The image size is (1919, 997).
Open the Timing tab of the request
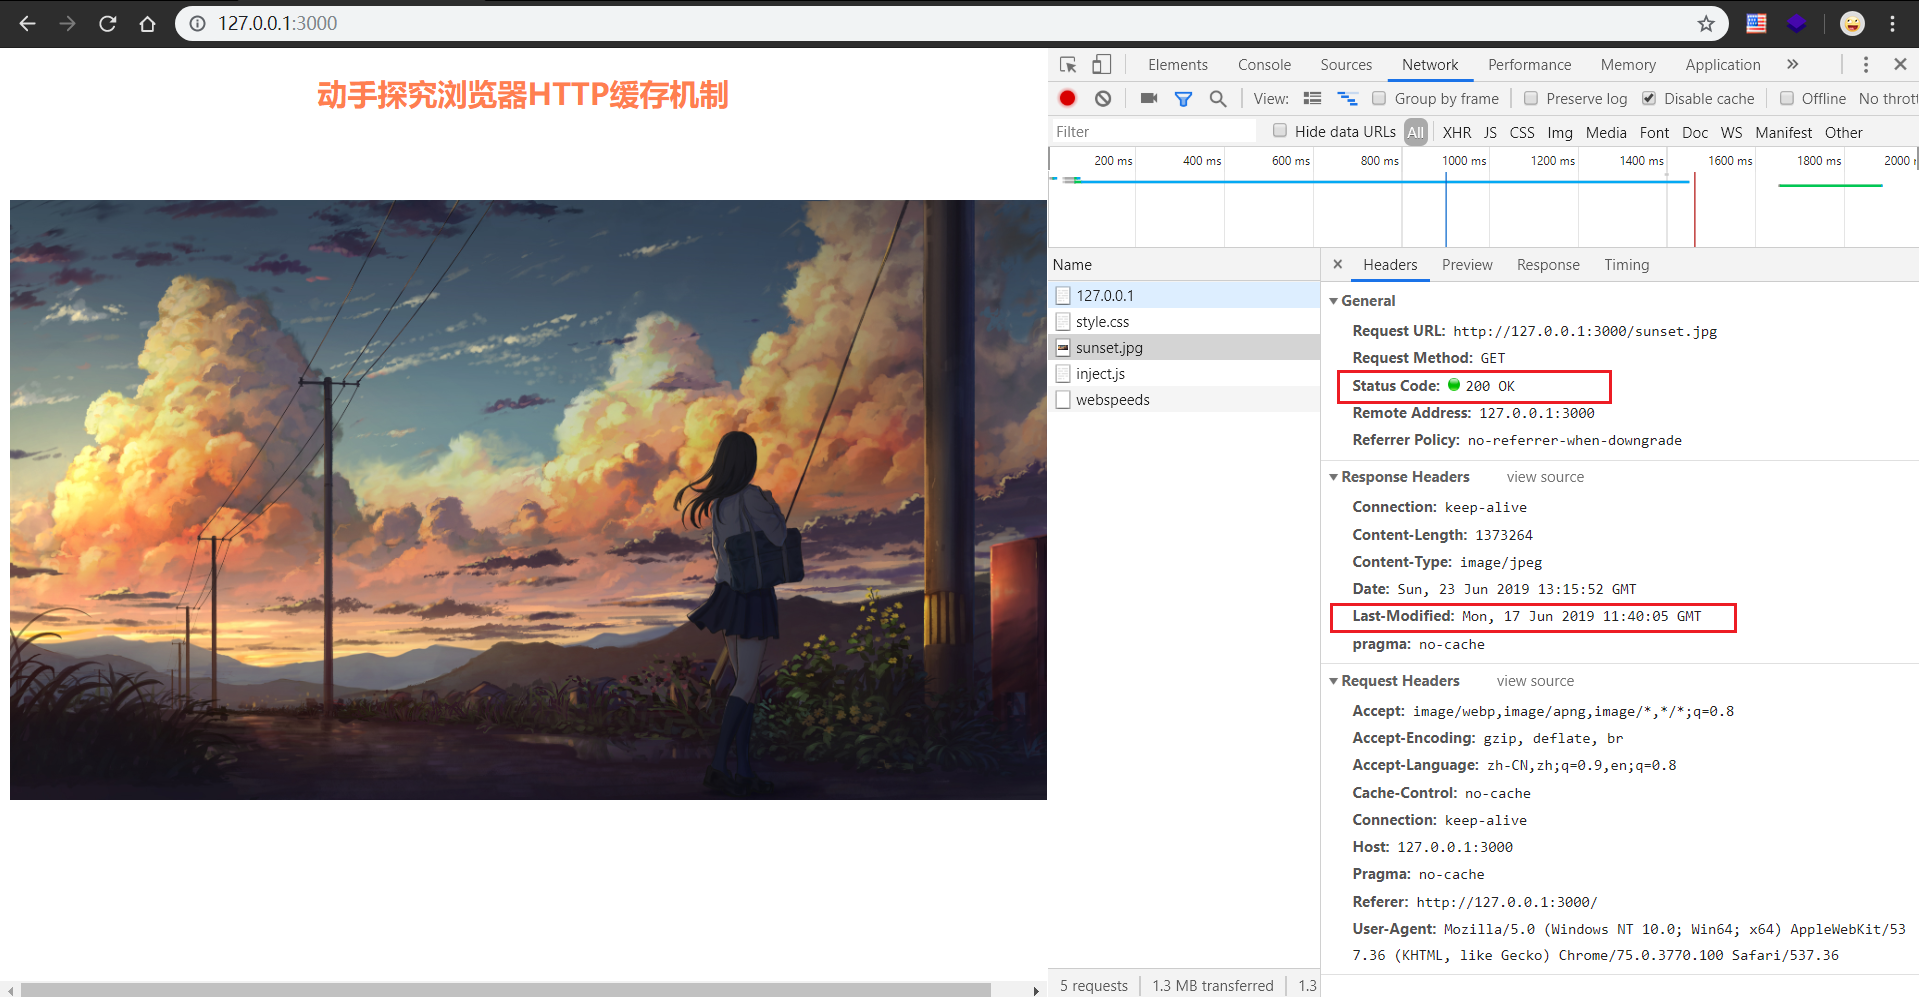(x=1627, y=265)
